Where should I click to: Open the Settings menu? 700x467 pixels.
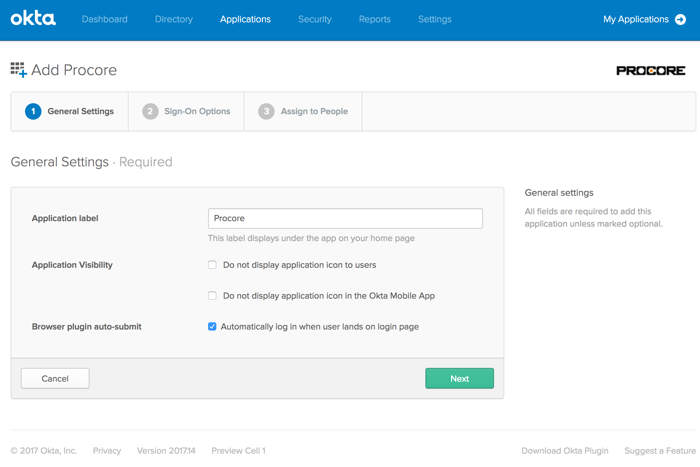[435, 19]
